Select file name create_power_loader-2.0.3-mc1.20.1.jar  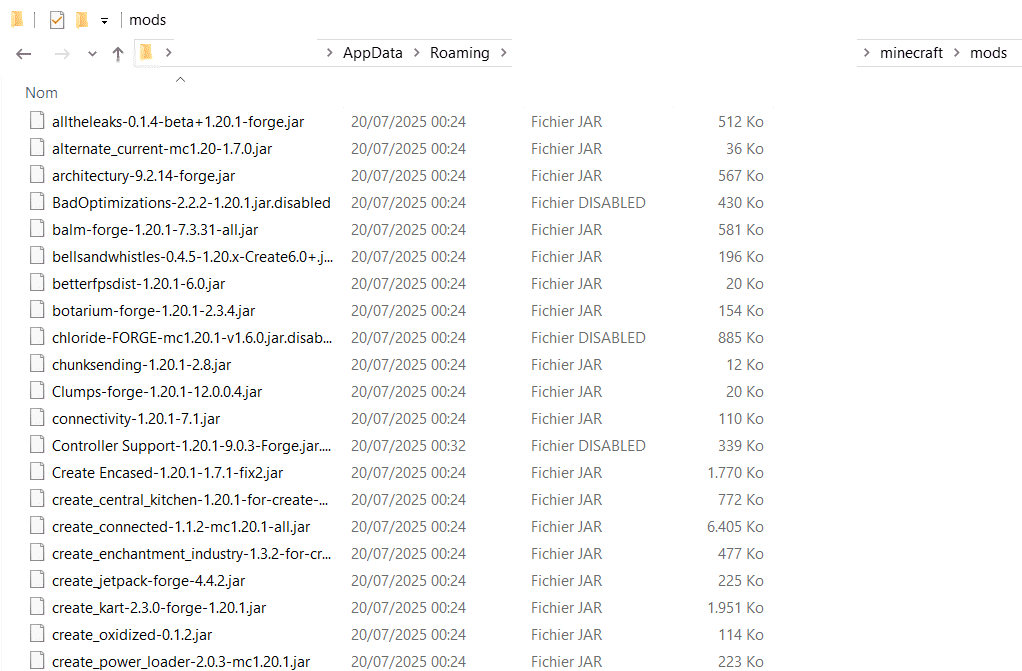181,662
